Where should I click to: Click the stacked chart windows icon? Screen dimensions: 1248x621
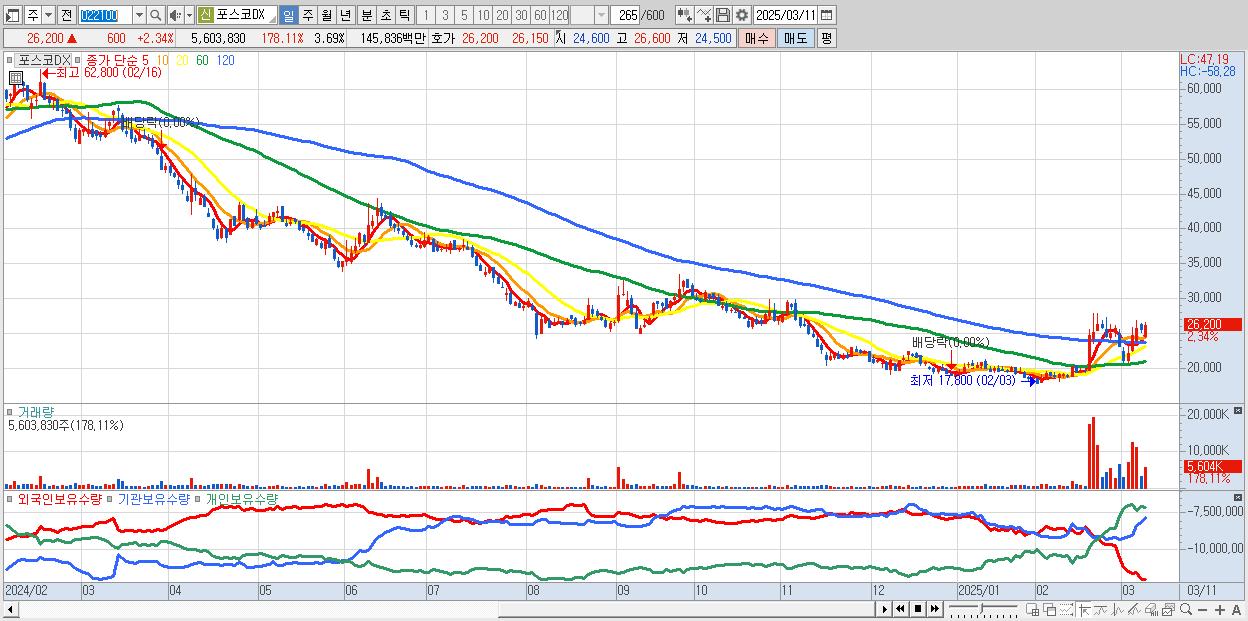[x=1168, y=610]
